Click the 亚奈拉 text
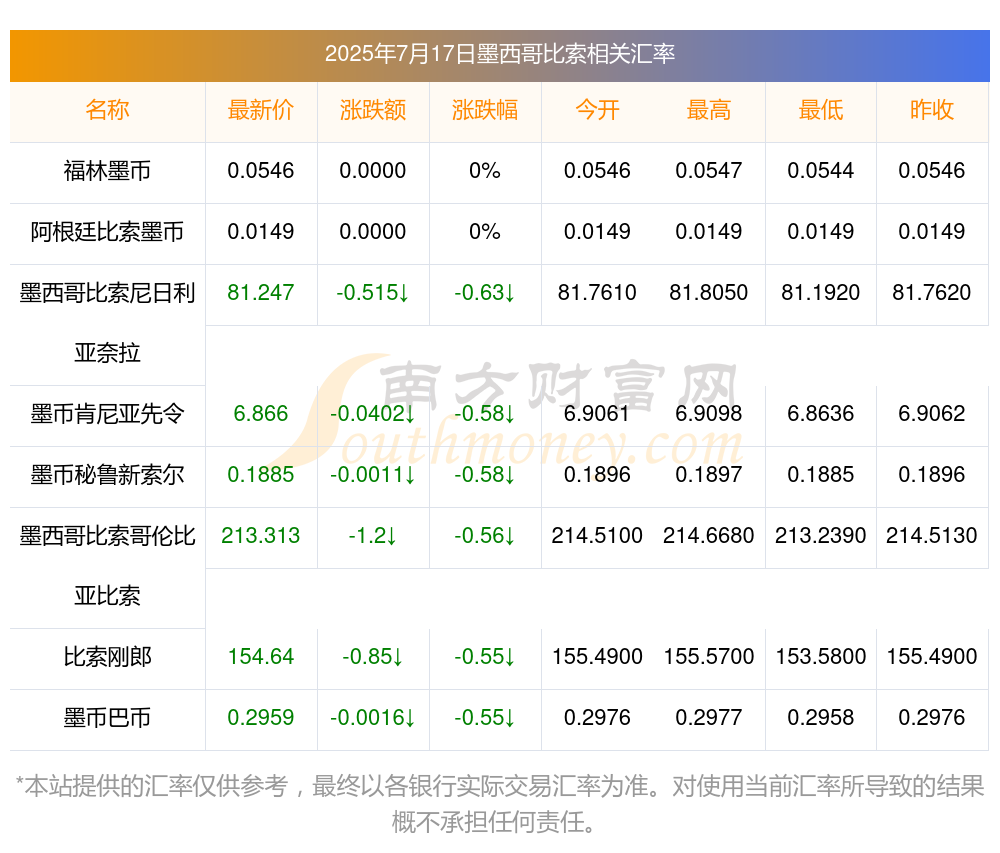This screenshot has width=1000, height=853. coord(107,353)
